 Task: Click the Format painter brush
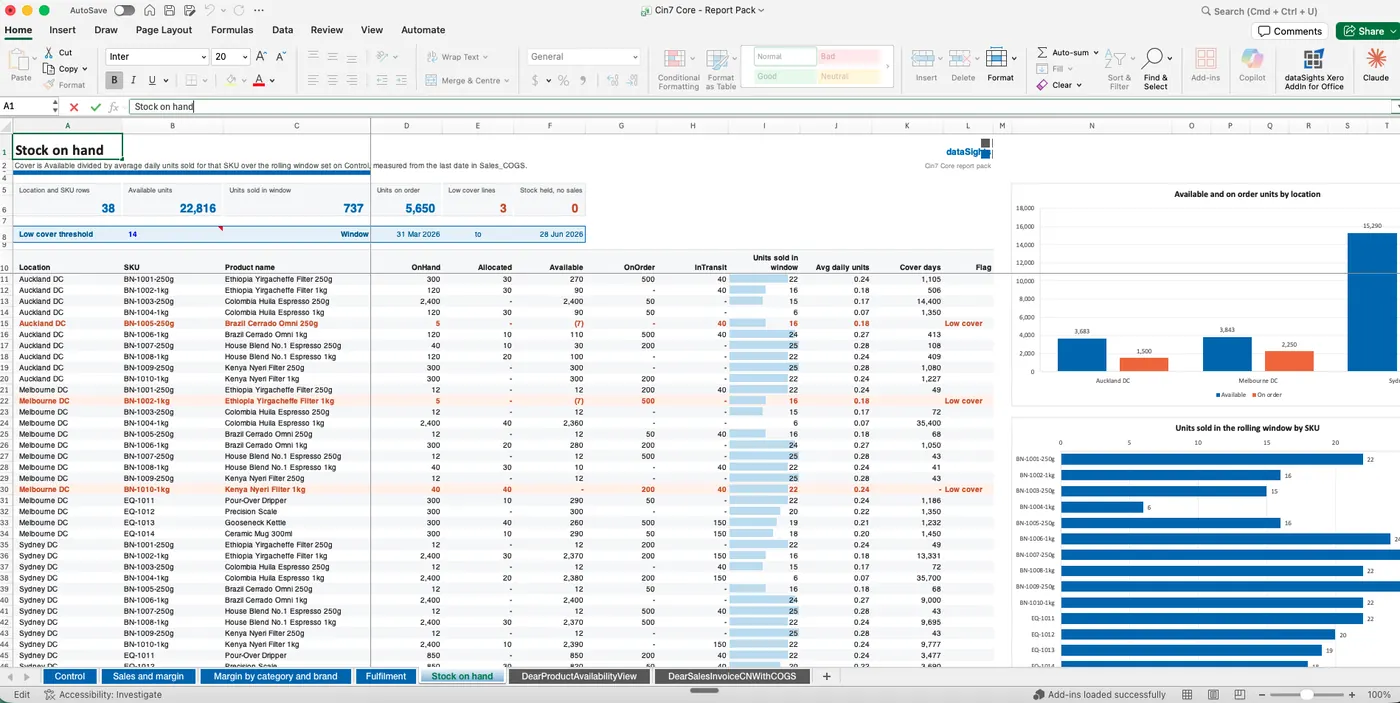(47, 85)
